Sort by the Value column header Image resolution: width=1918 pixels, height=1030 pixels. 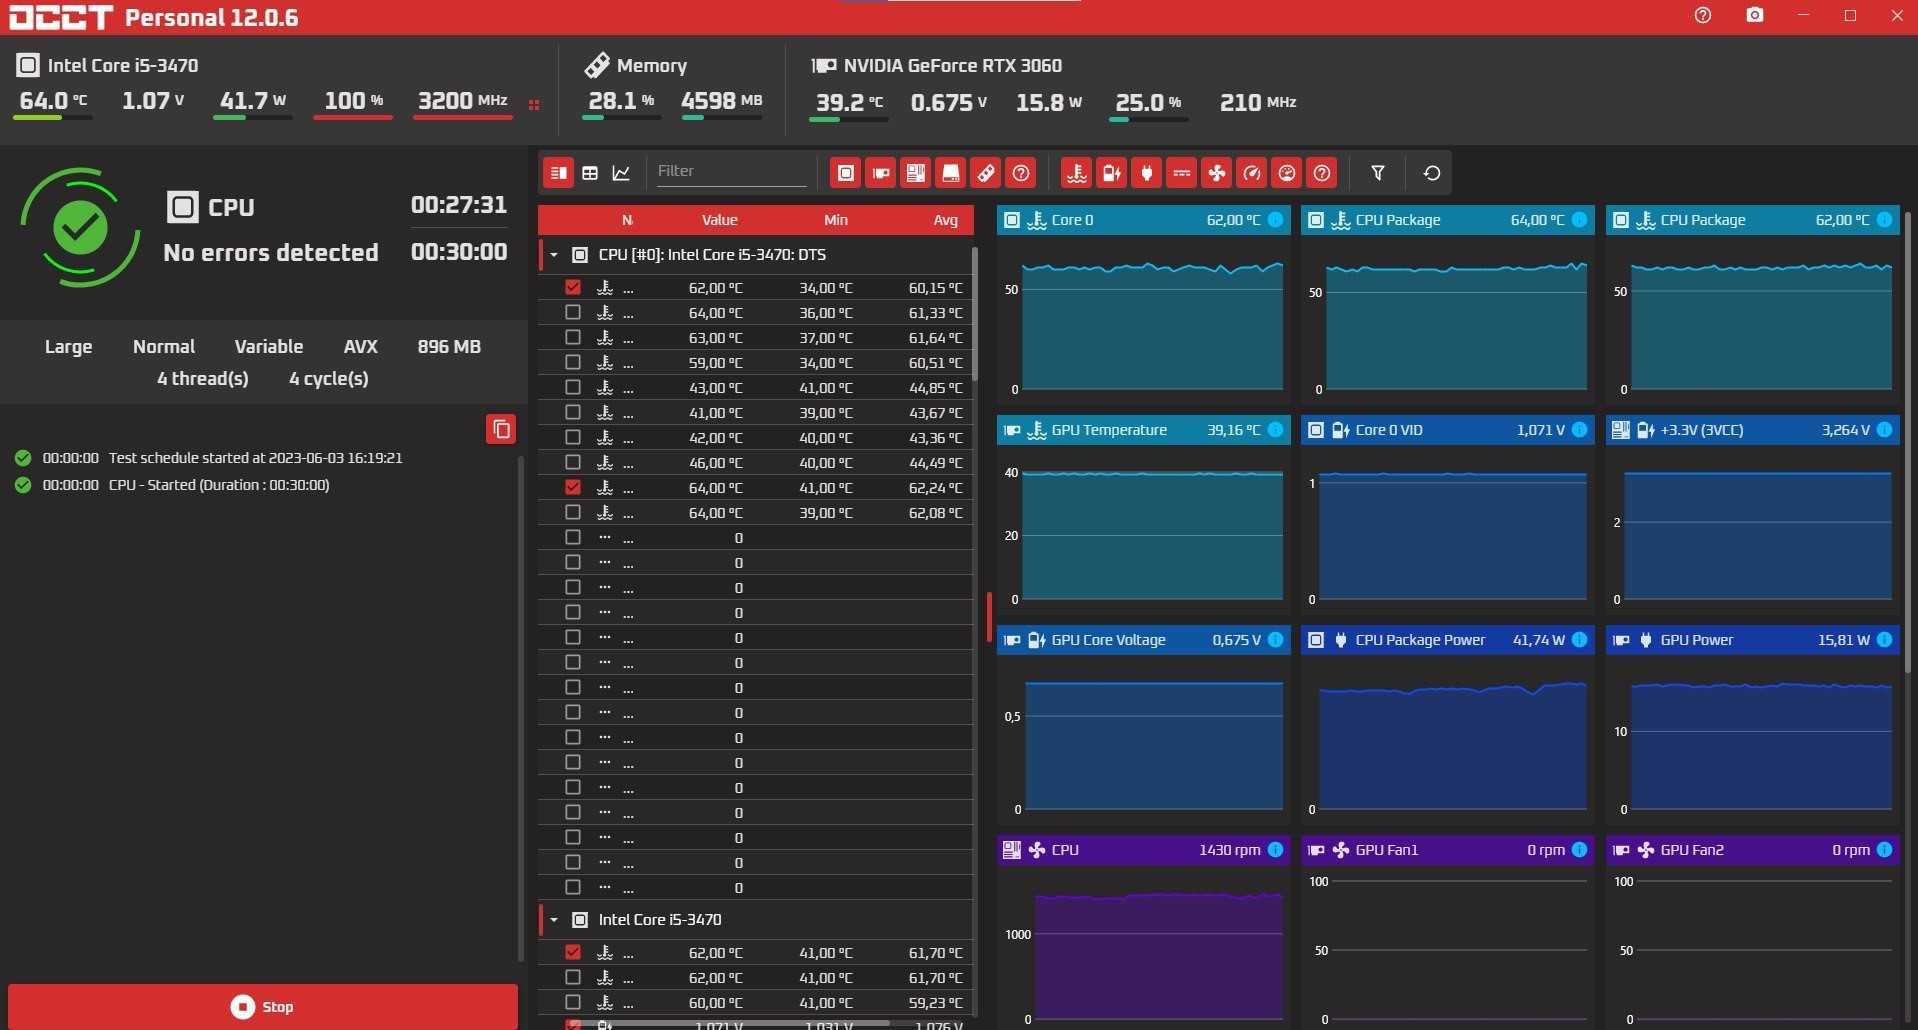point(719,220)
